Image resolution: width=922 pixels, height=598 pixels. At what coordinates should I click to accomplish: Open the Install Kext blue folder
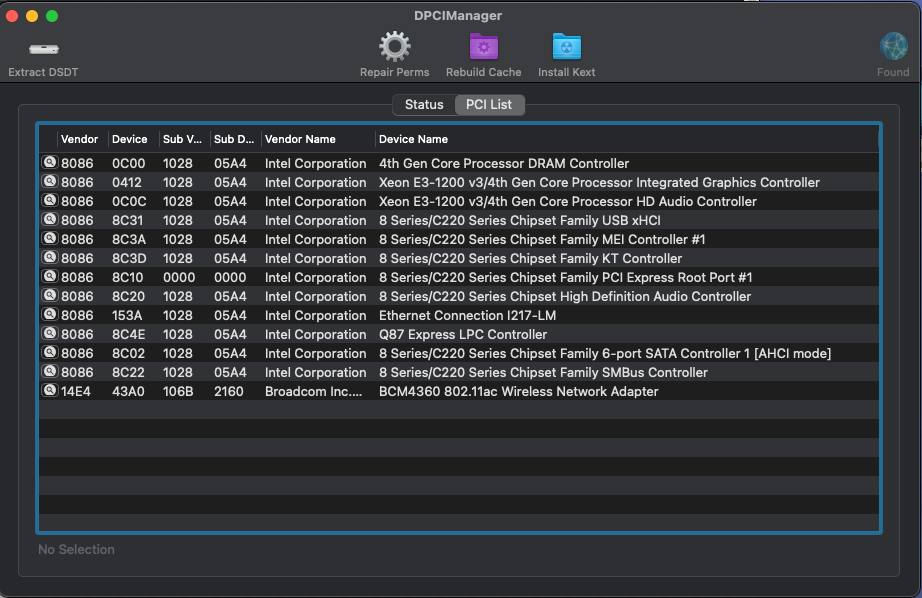point(567,46)
